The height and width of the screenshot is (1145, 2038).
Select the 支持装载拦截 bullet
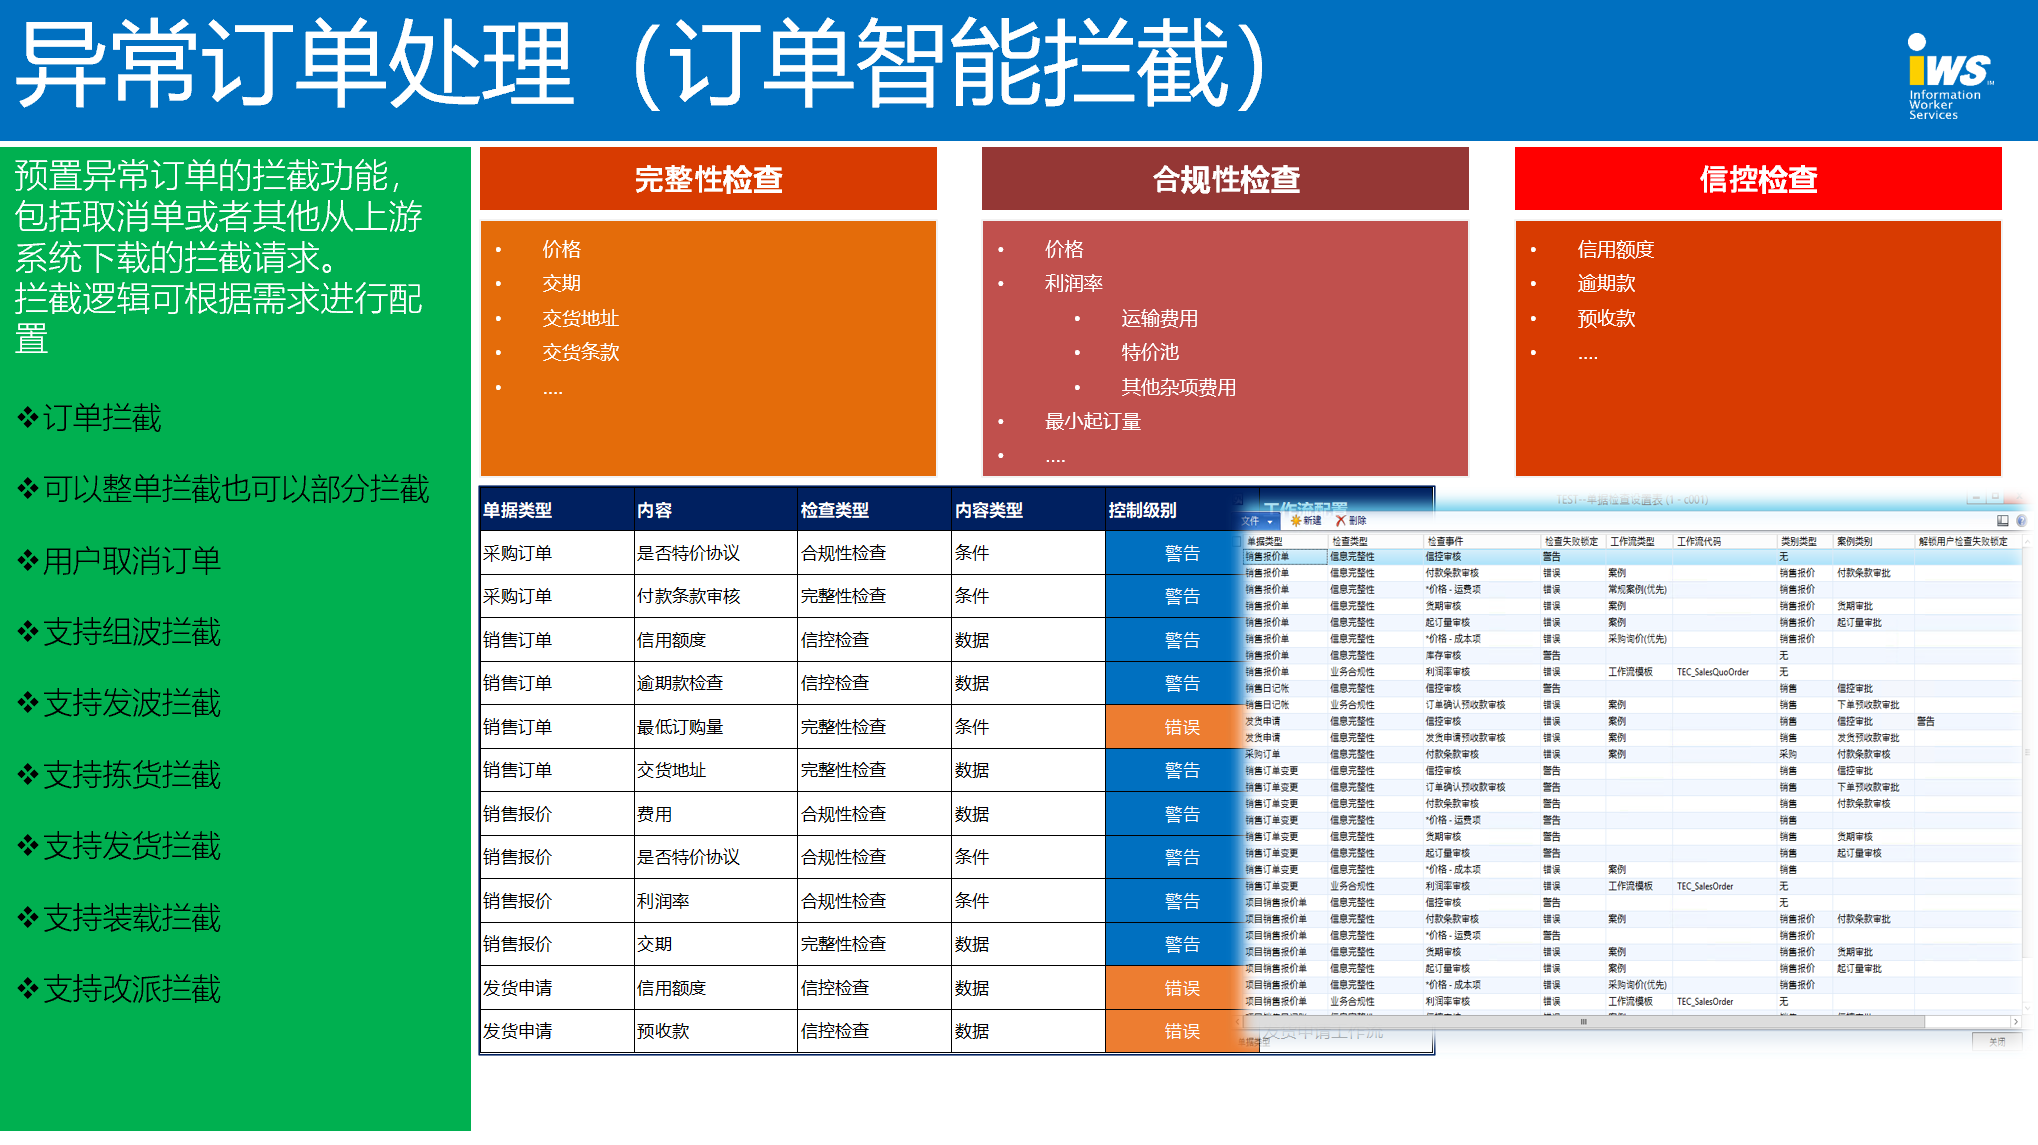pos(119,918)
